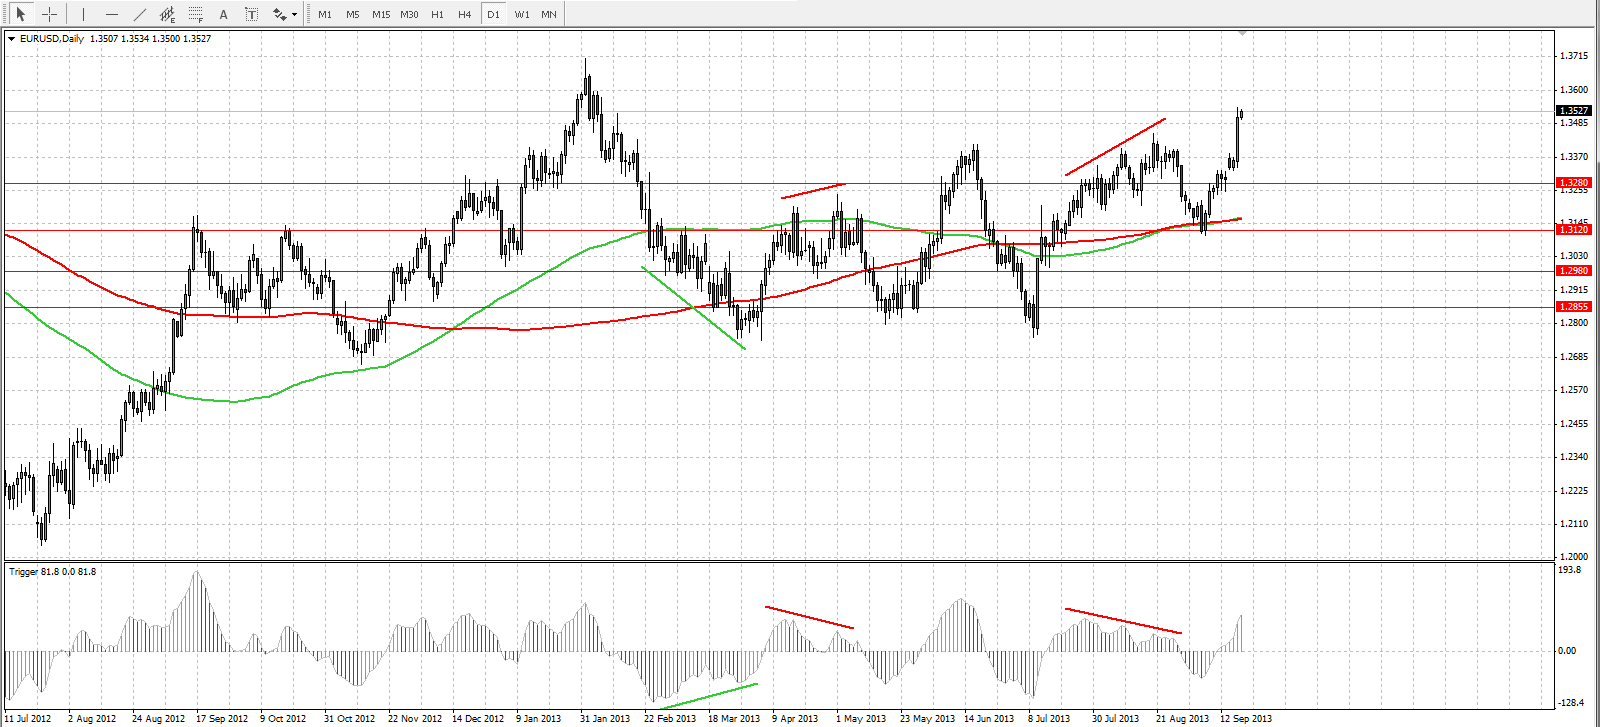Click the 1.2000 price axis value

(1574, 557)
